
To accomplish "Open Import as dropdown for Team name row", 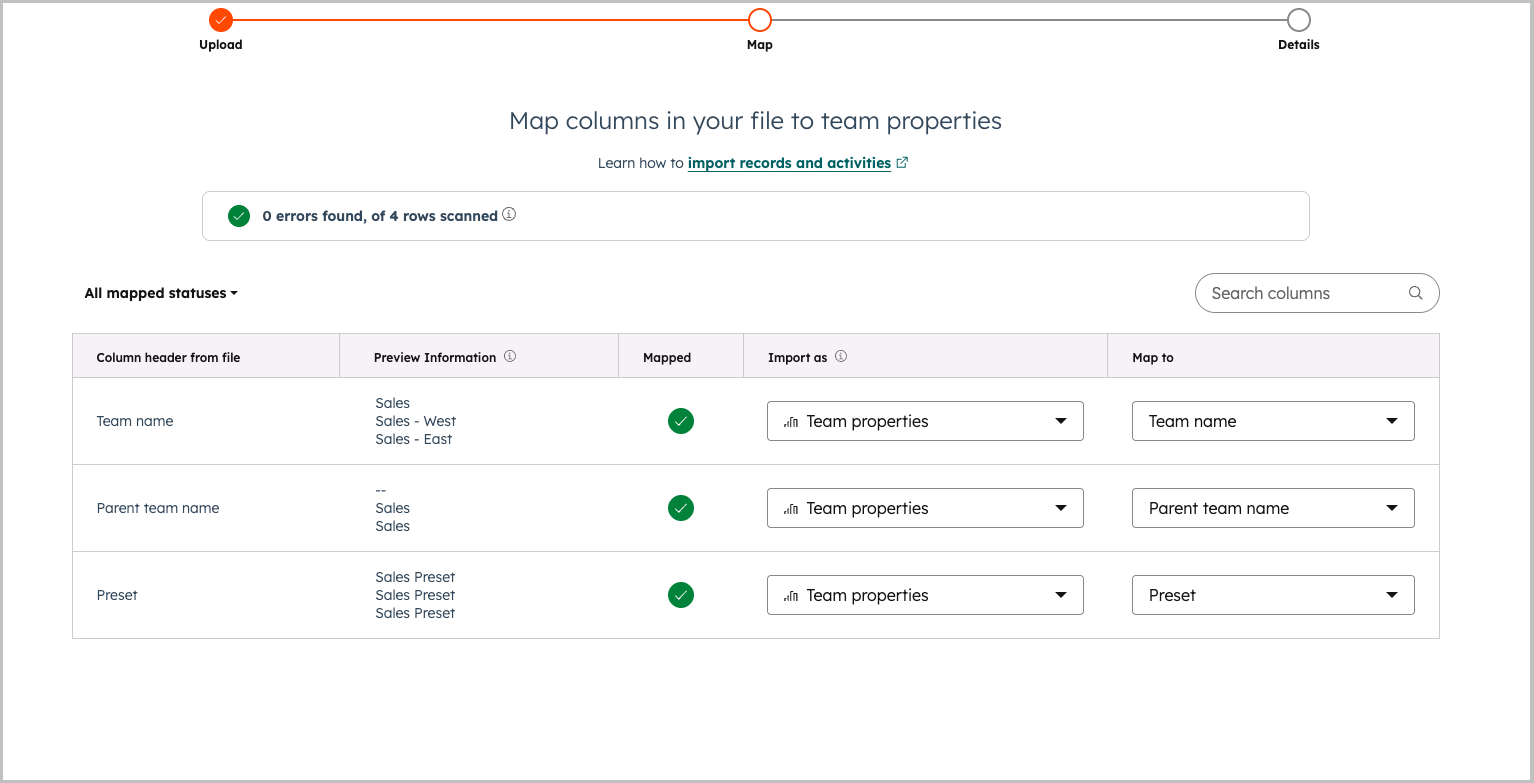I will pyautogui.click(x=925, y=421).
